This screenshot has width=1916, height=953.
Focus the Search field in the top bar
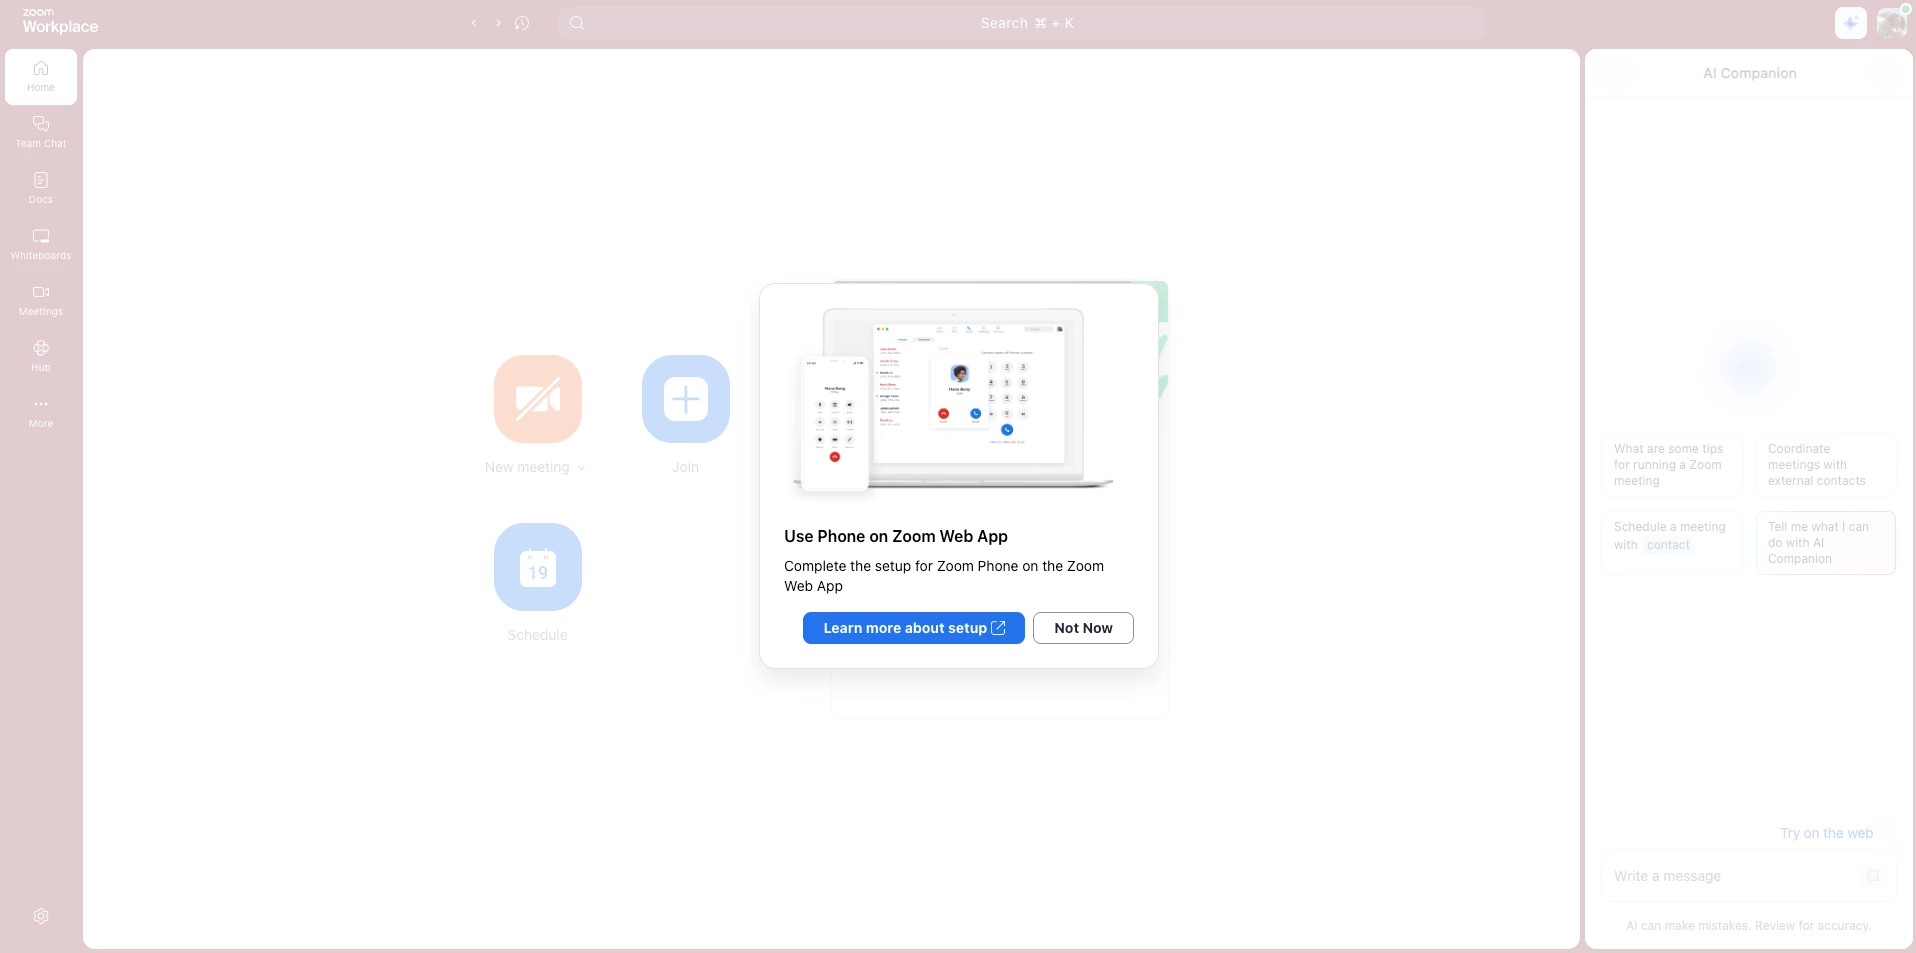1021,23
